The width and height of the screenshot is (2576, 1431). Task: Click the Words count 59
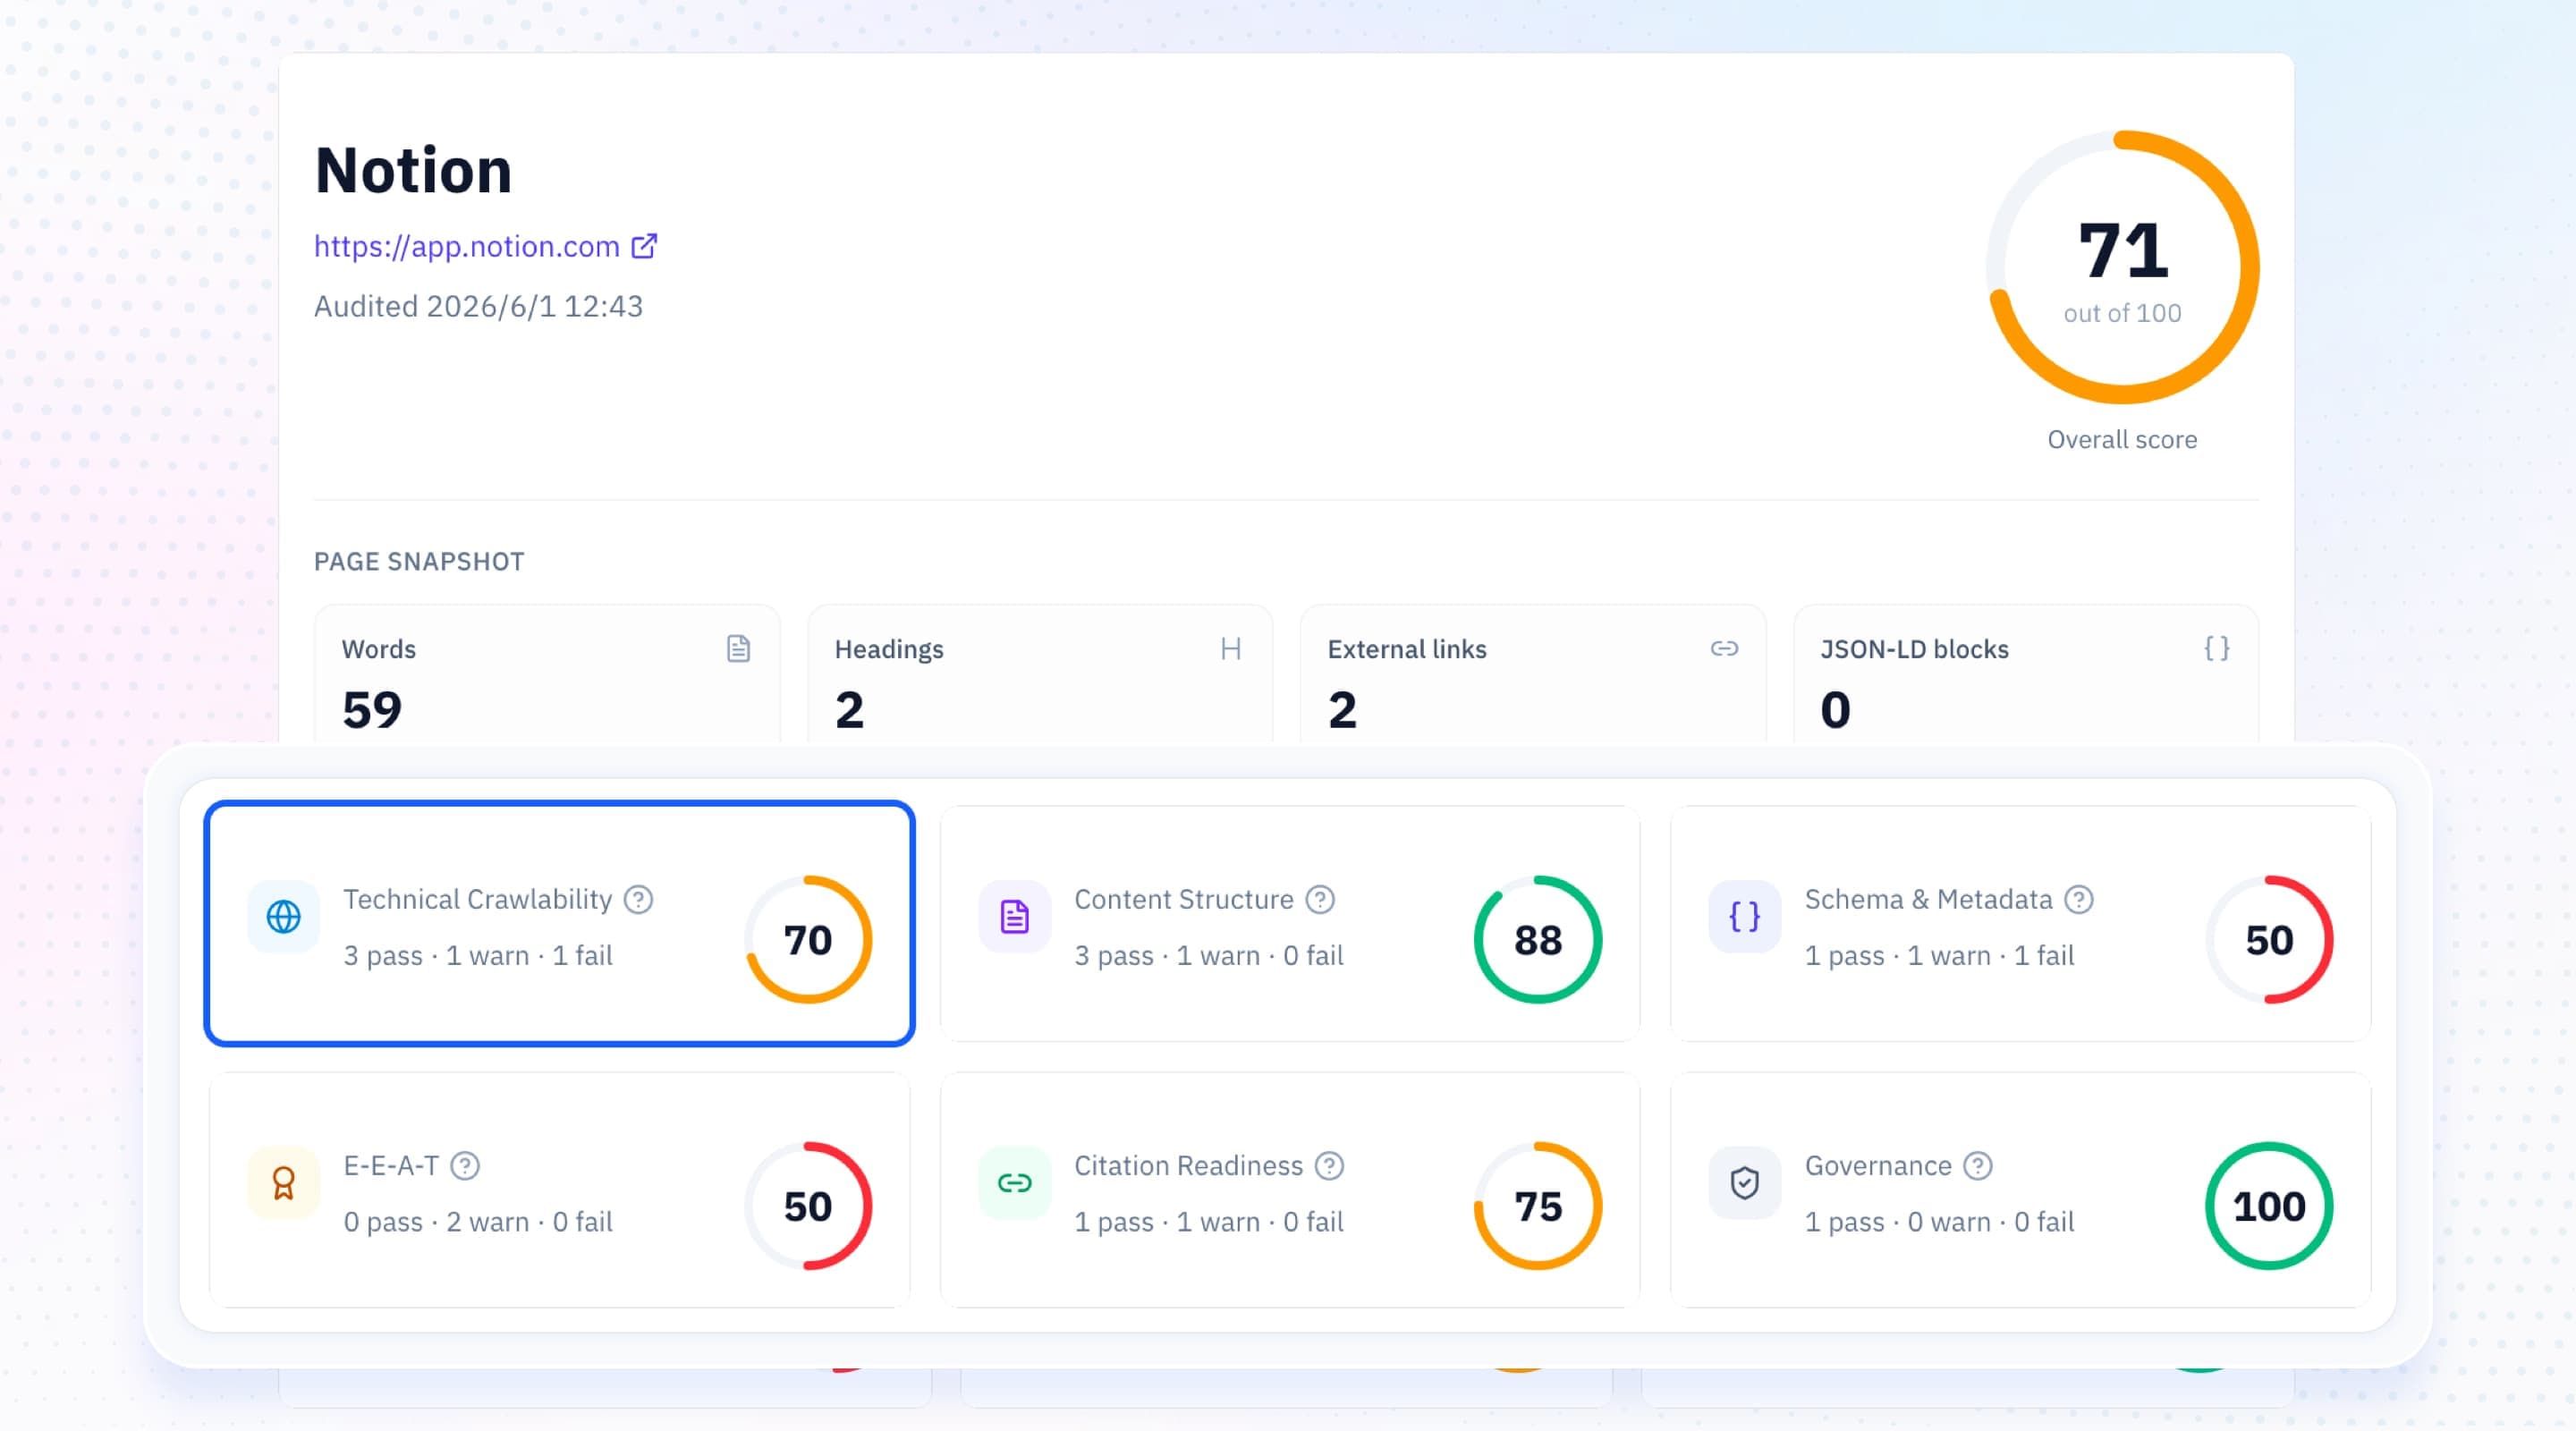[x=372, y=710]
